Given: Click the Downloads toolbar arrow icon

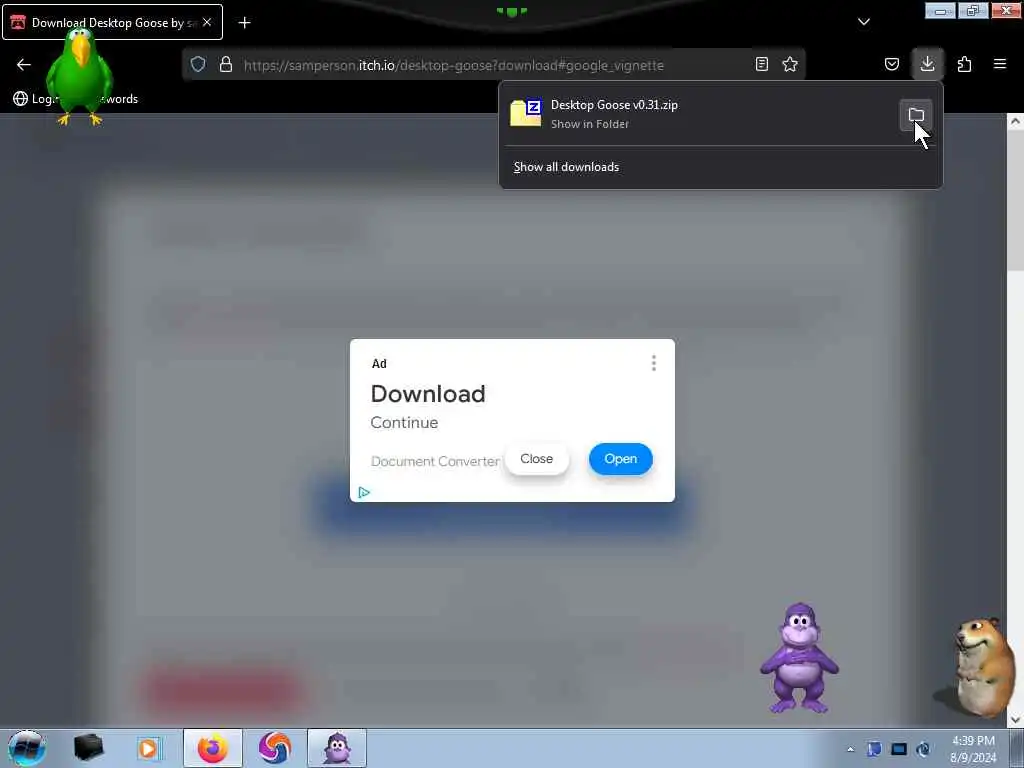Looking at the screenshot, I should 927,64.
